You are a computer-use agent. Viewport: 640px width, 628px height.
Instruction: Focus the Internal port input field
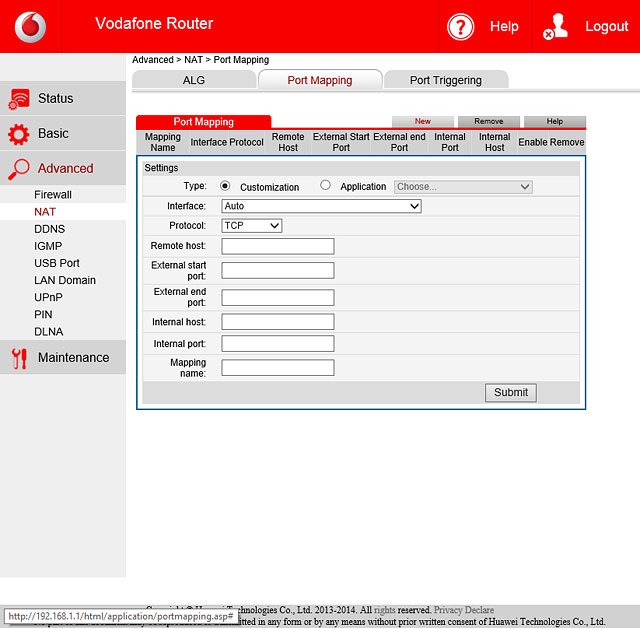pos(278,344)
